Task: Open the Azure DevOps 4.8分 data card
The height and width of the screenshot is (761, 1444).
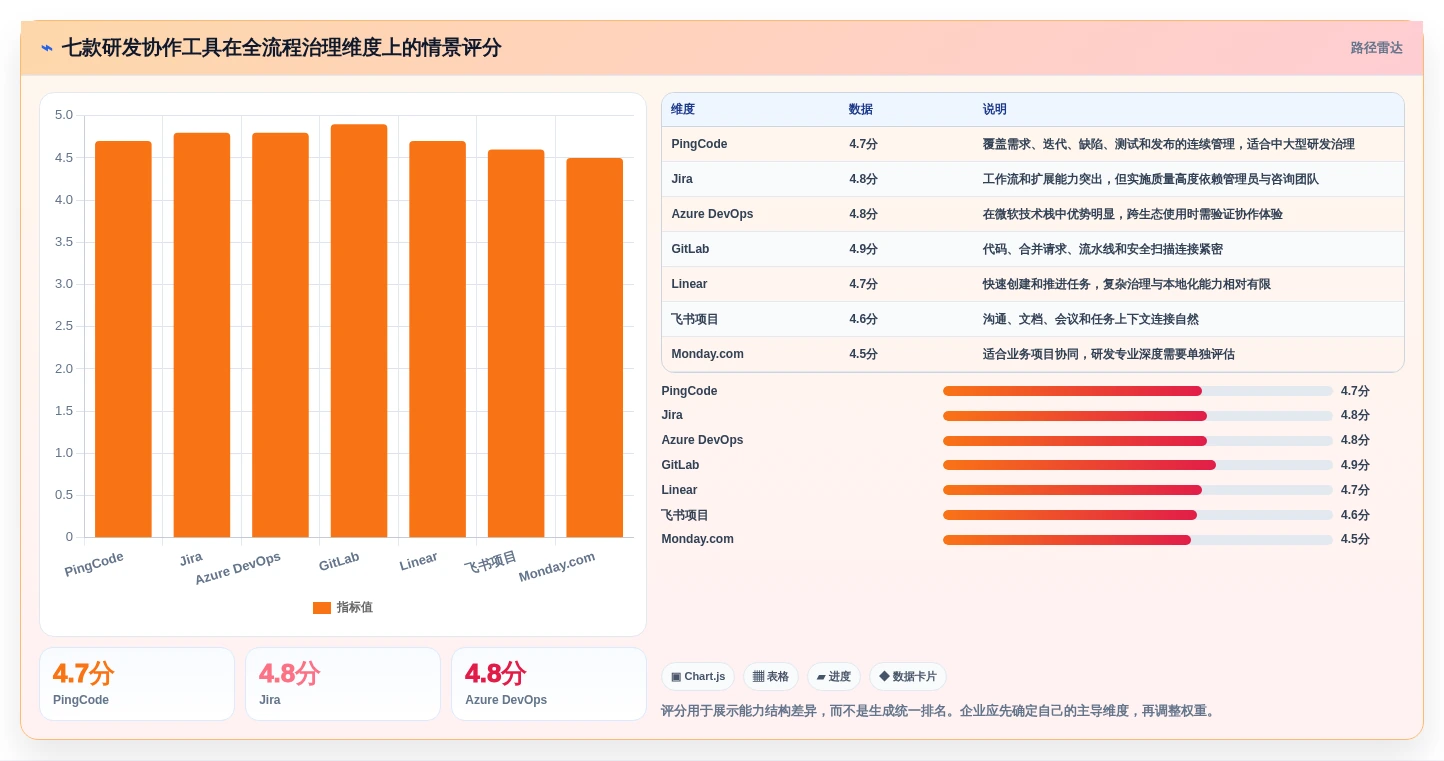Action: pos(549,684)
